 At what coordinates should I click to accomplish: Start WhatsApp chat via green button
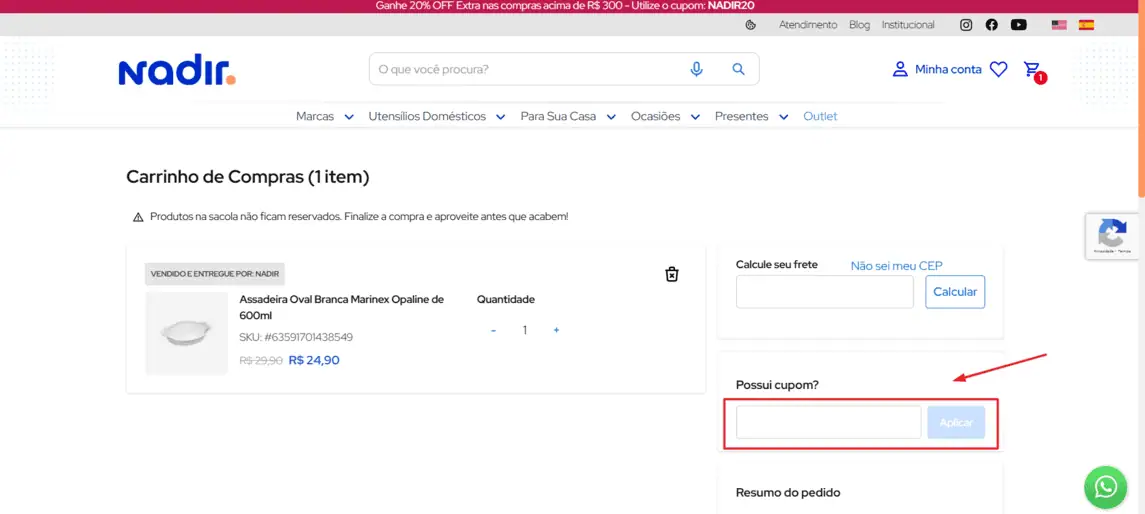1105,486
